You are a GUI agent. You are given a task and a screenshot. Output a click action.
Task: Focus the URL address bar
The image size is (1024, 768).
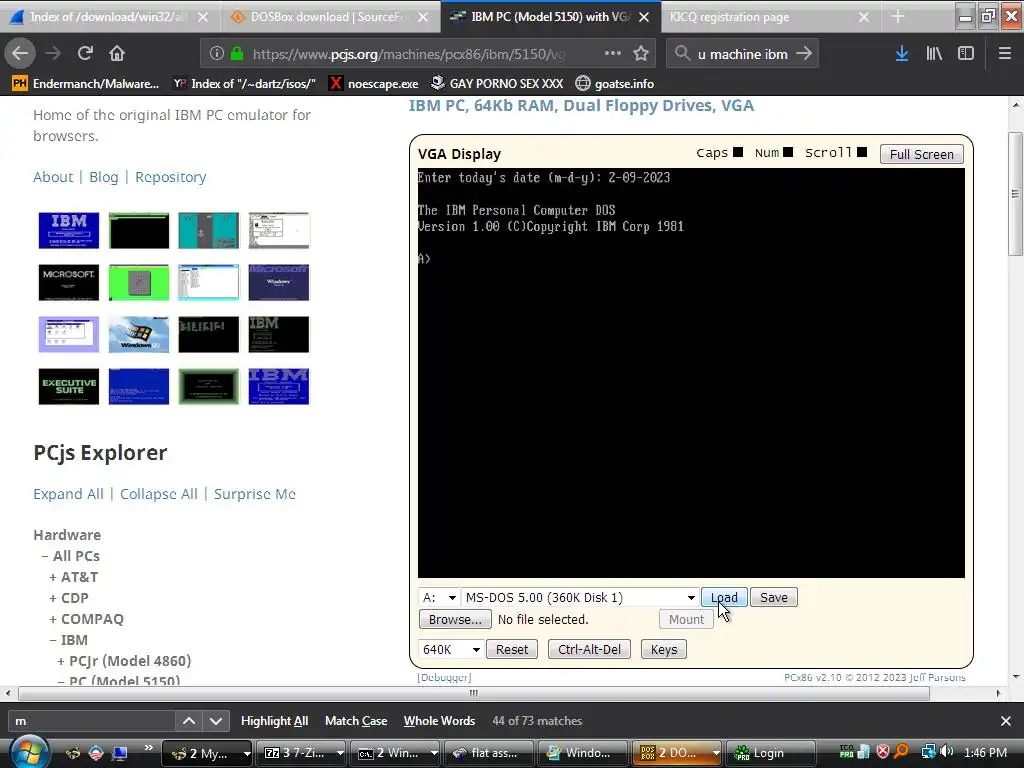click(x=408, y=54)
